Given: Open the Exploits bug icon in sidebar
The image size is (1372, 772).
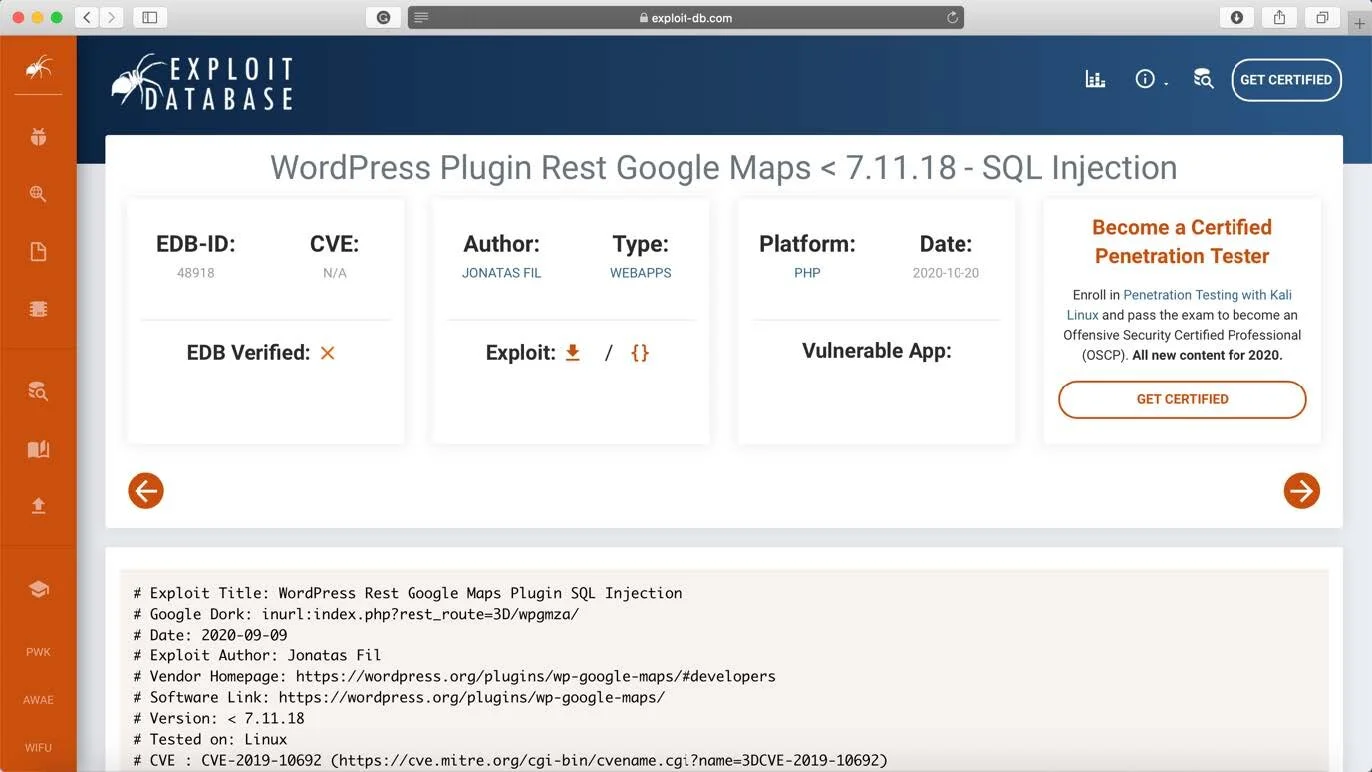Looking at the screenshot, I should tap(38, 137).
